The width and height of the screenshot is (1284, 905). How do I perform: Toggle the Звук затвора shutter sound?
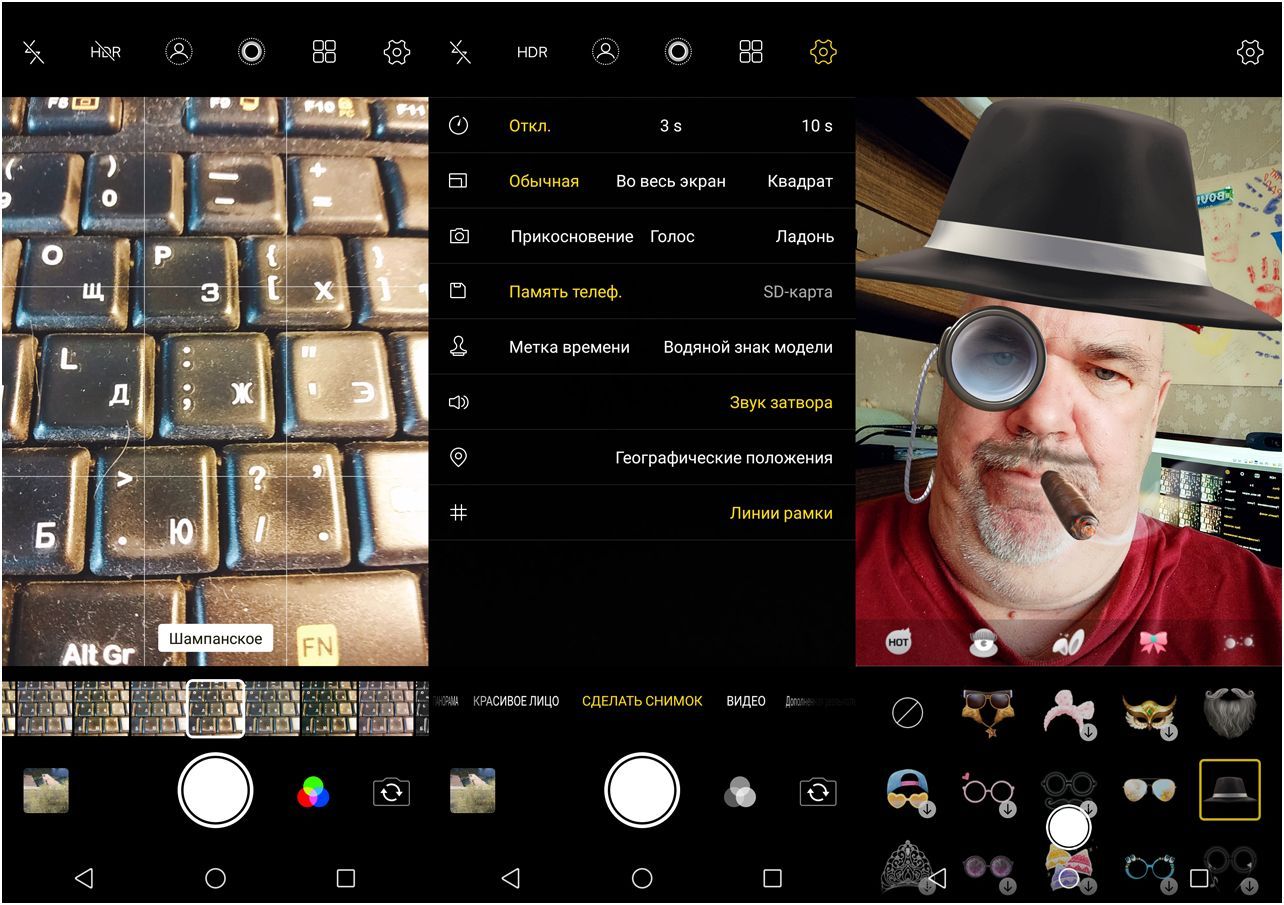(x=780, y=403)
